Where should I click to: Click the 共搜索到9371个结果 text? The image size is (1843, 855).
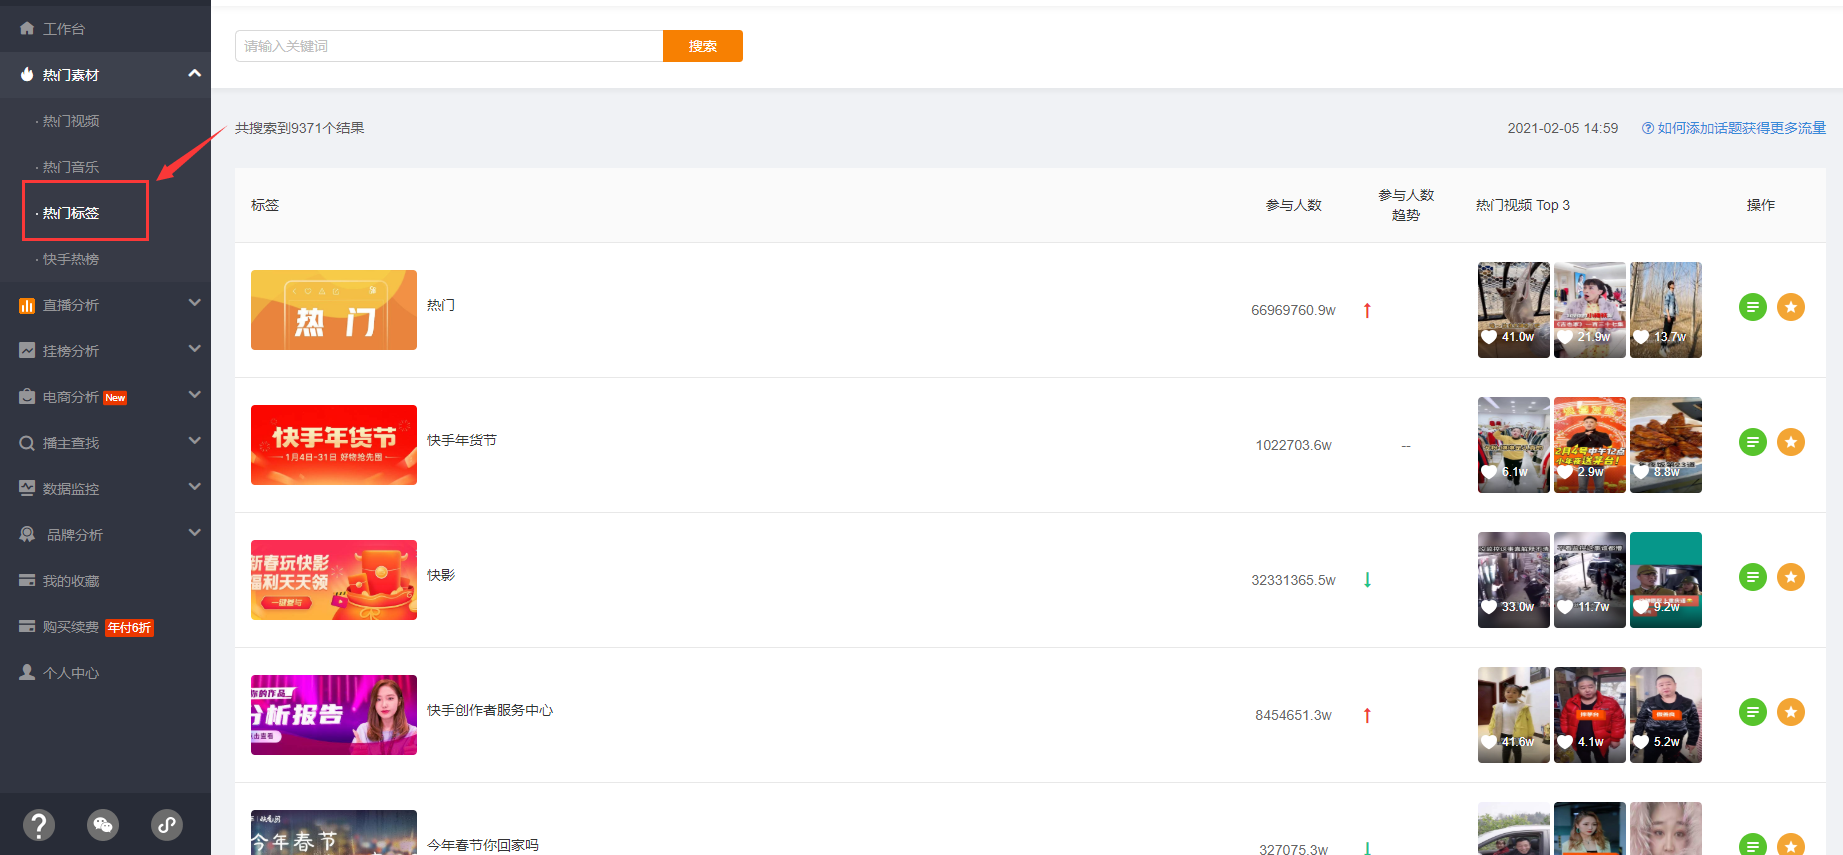(x=300, y=128)
